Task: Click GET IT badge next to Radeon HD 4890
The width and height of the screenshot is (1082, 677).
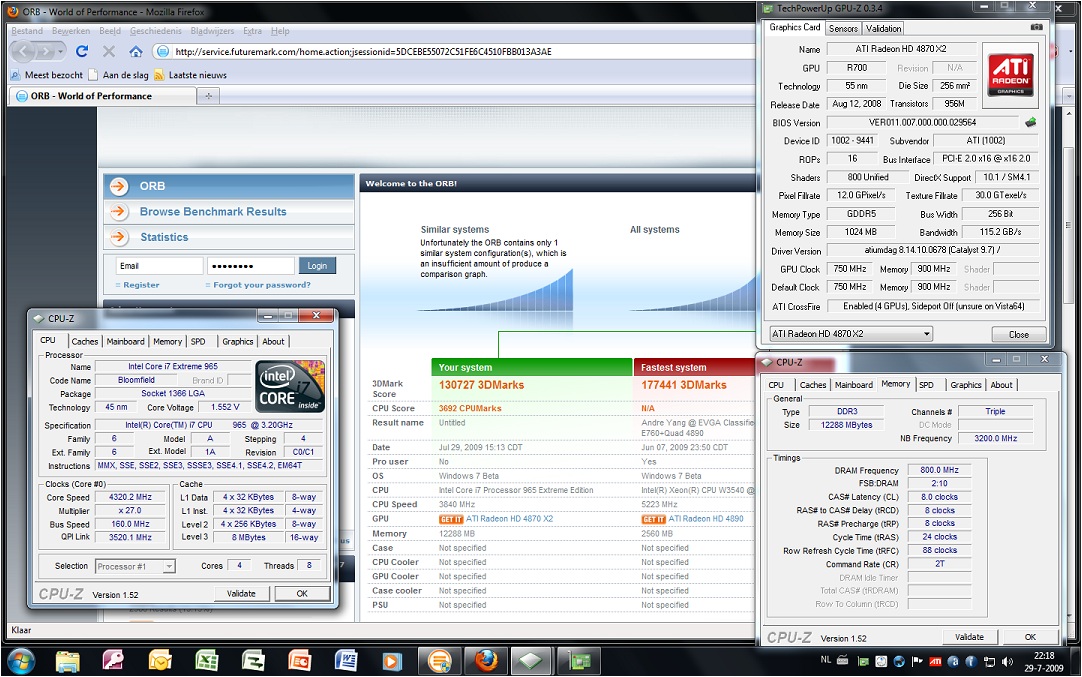Action: [653, 519]
